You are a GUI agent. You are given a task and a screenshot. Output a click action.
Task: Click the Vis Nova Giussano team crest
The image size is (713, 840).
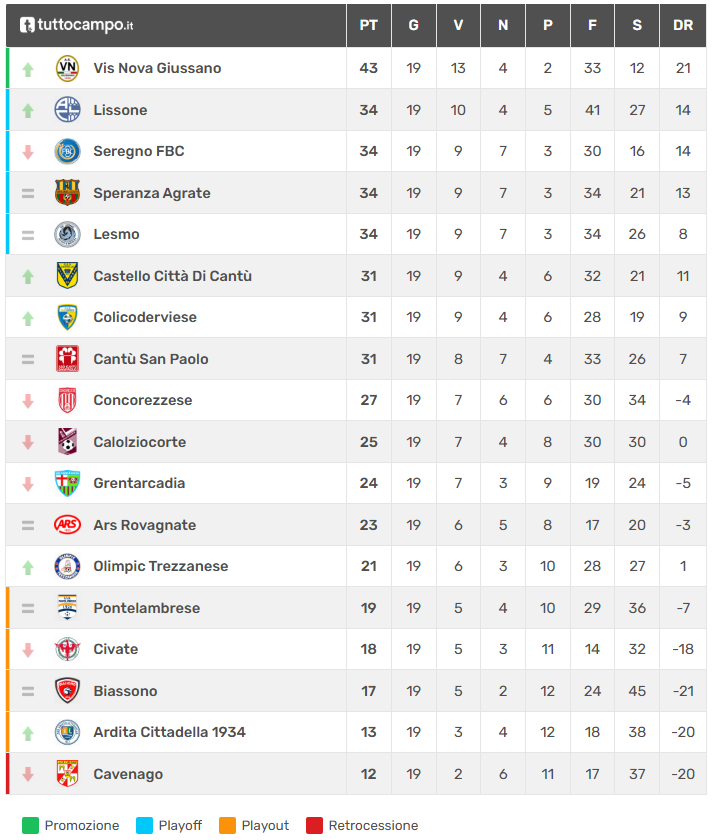[67, 68]
